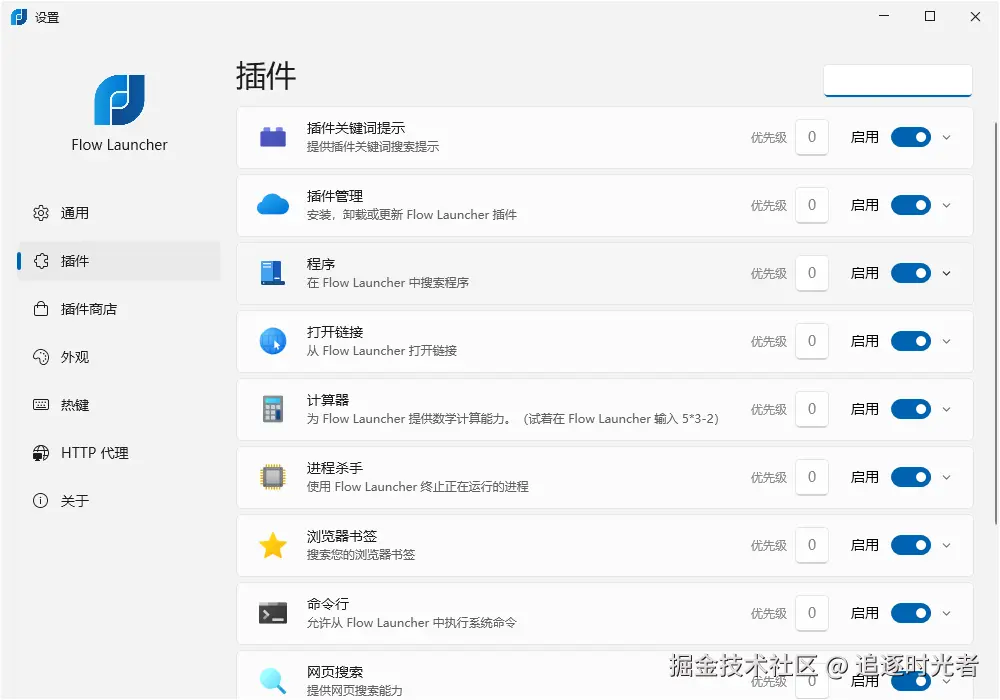Click the plugin list vertical scrollbar

996,323
